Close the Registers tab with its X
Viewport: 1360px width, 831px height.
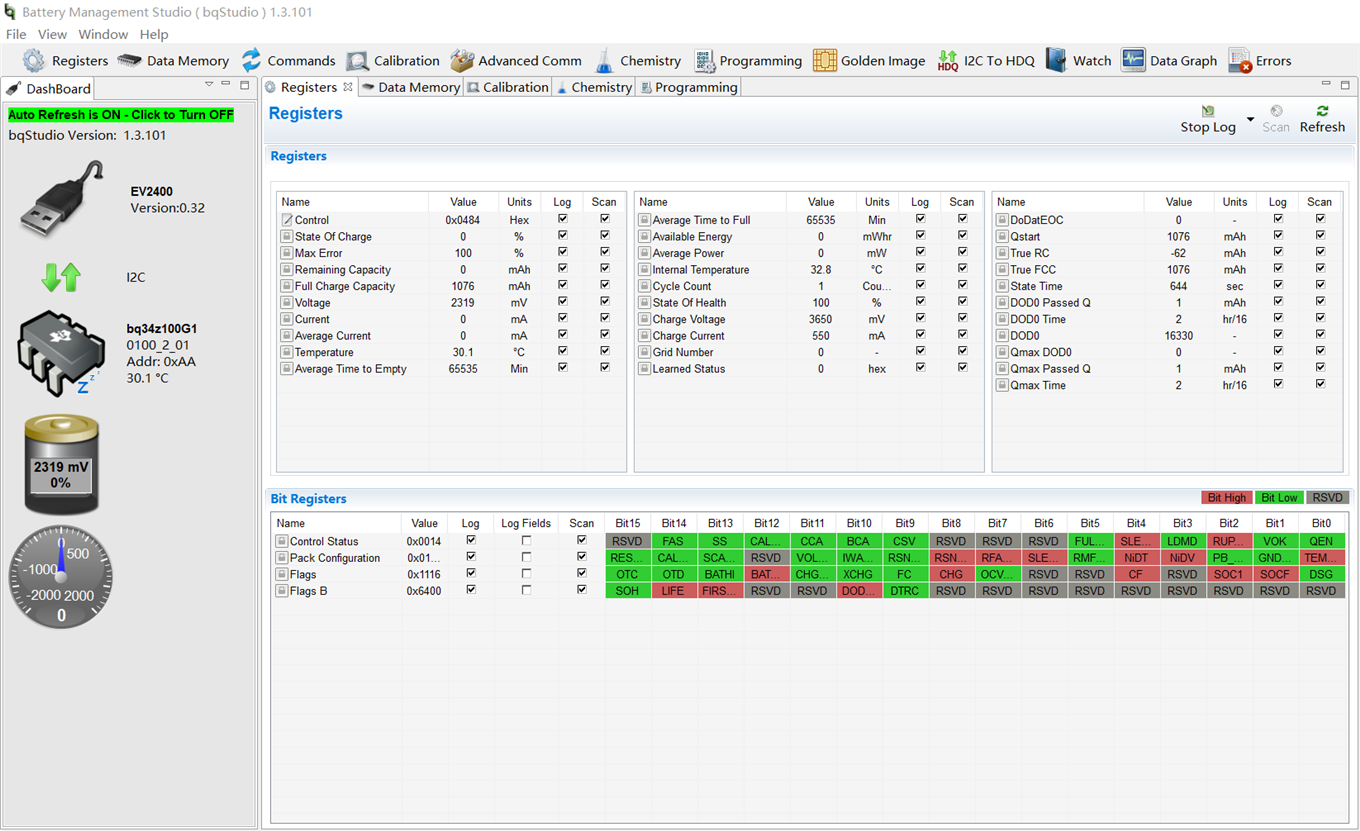(x=348, y=87)
